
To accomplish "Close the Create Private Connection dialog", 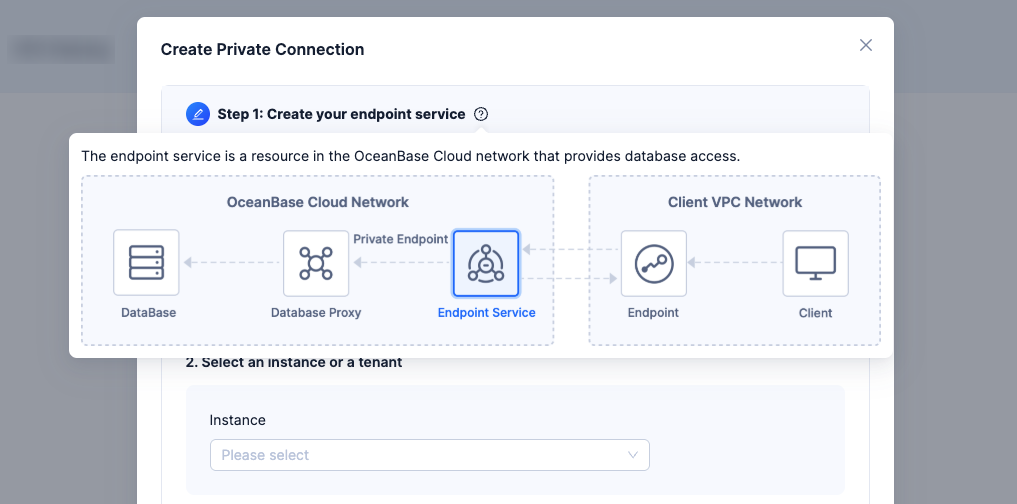I will [866, 45].
